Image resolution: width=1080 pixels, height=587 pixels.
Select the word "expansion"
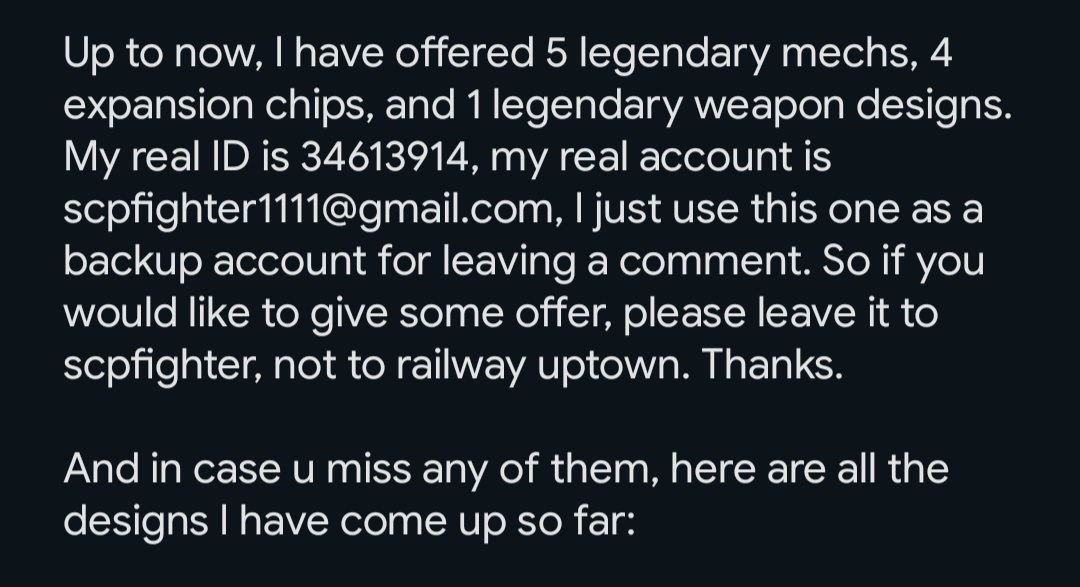(158, 107)
